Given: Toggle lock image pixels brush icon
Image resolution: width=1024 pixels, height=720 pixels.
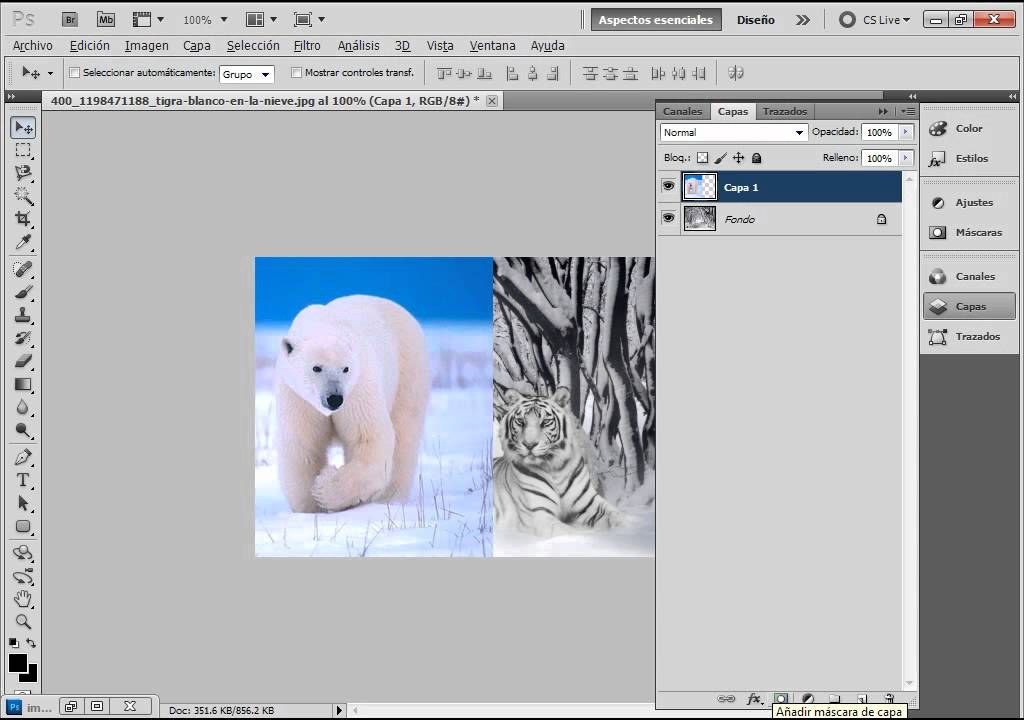Looking at the screenshot, I should [x=720, y=157].
